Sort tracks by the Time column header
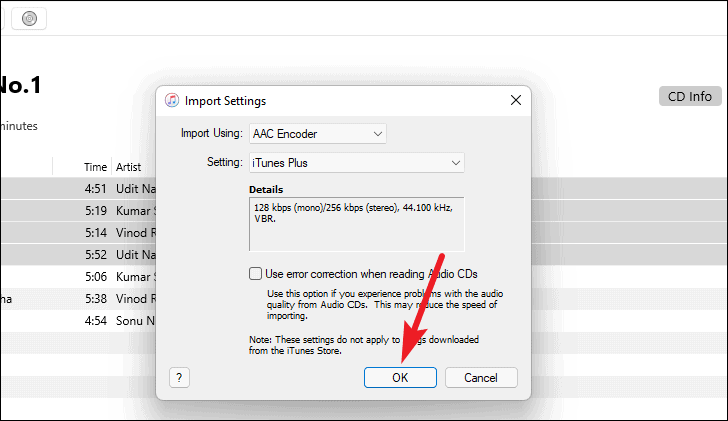The width and height of the screenshot is (728, 421). (x=95, y=167)
